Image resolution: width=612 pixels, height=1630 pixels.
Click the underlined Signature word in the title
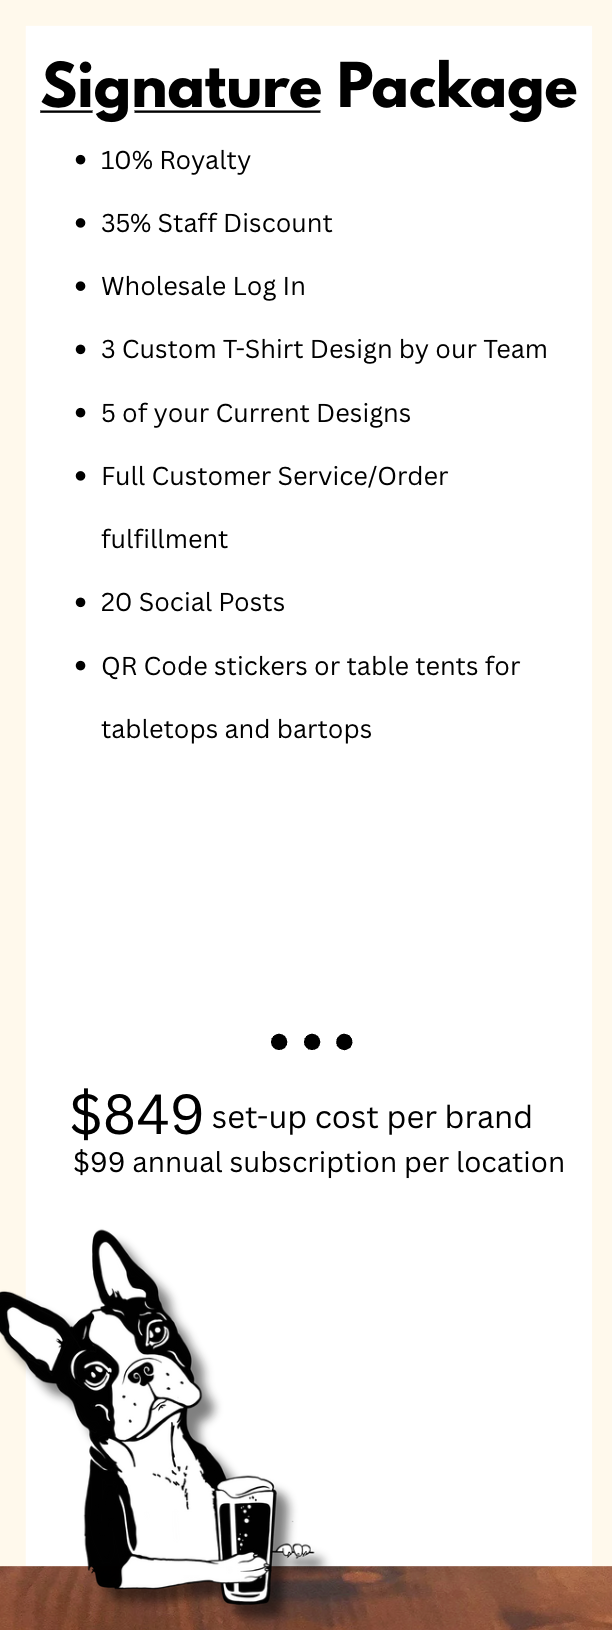(x=181, y=88)
